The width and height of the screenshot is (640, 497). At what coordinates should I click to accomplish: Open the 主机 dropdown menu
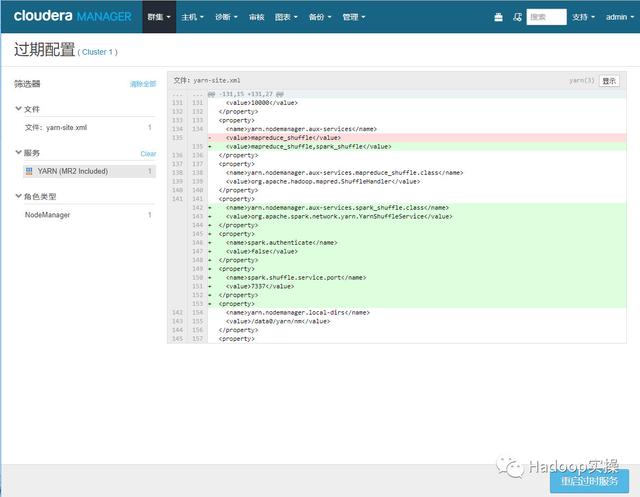[x=192, y=17]
